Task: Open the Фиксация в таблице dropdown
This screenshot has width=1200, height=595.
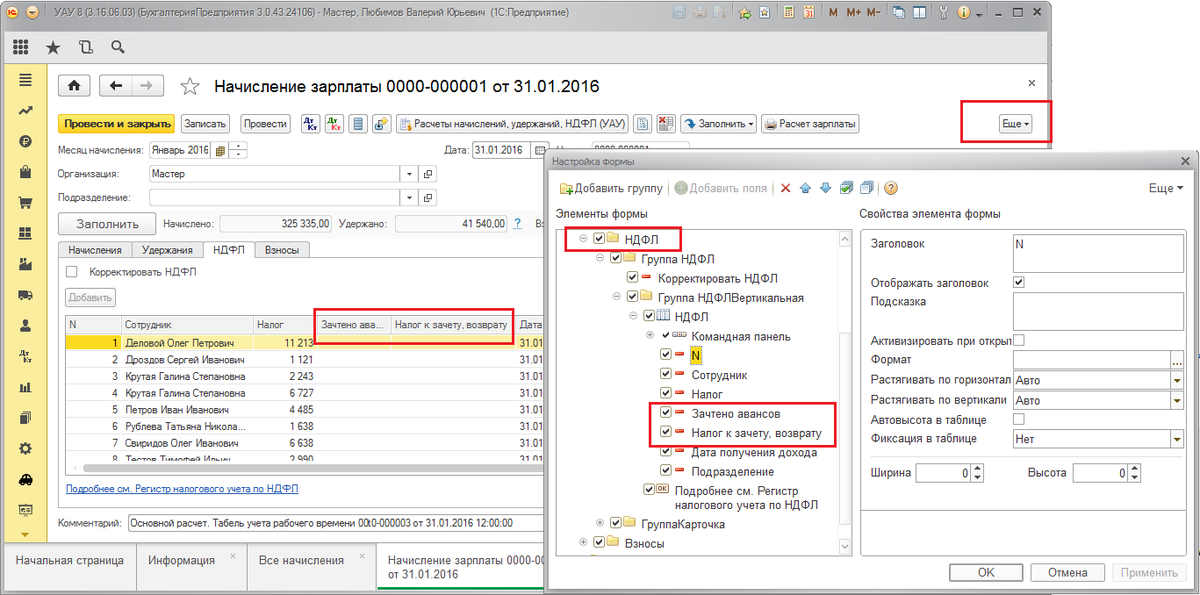Action: (1177, 439)
